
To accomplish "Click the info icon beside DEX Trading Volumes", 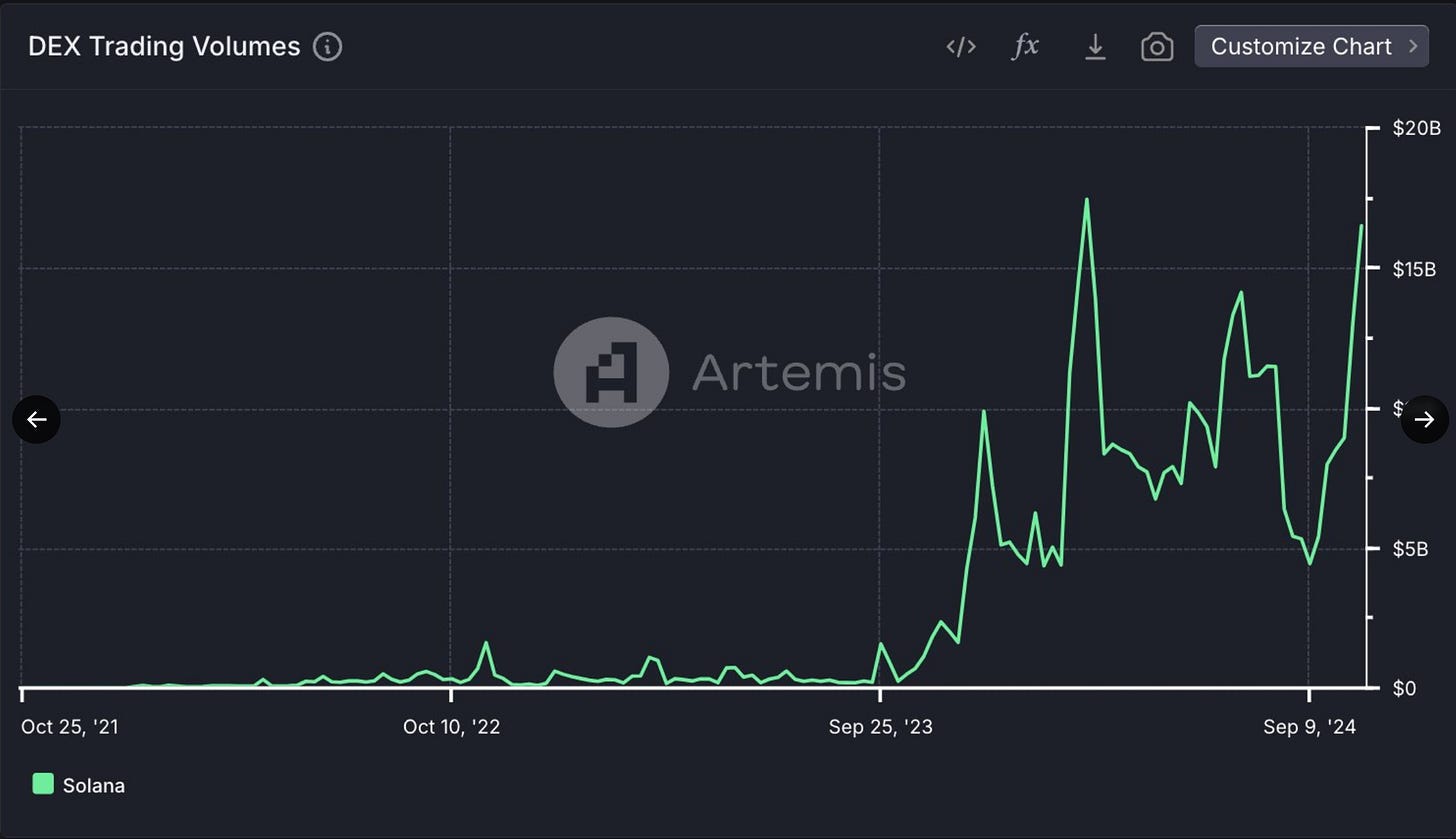I will 328,47.
